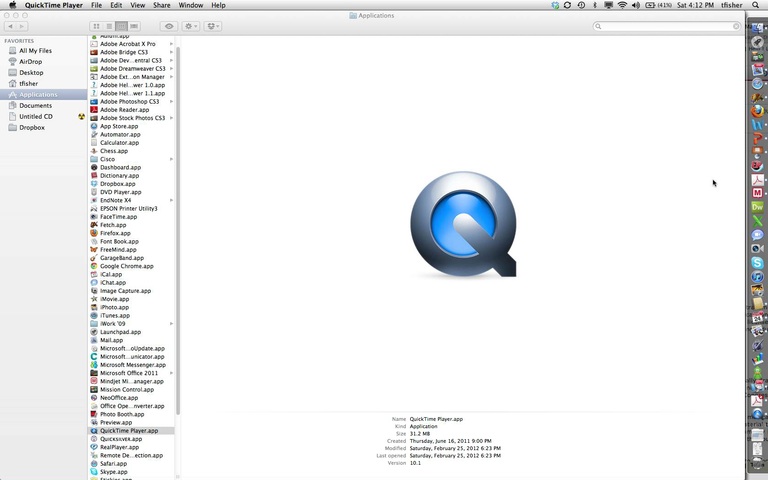Switch Finder to icon view

[97, 26]
